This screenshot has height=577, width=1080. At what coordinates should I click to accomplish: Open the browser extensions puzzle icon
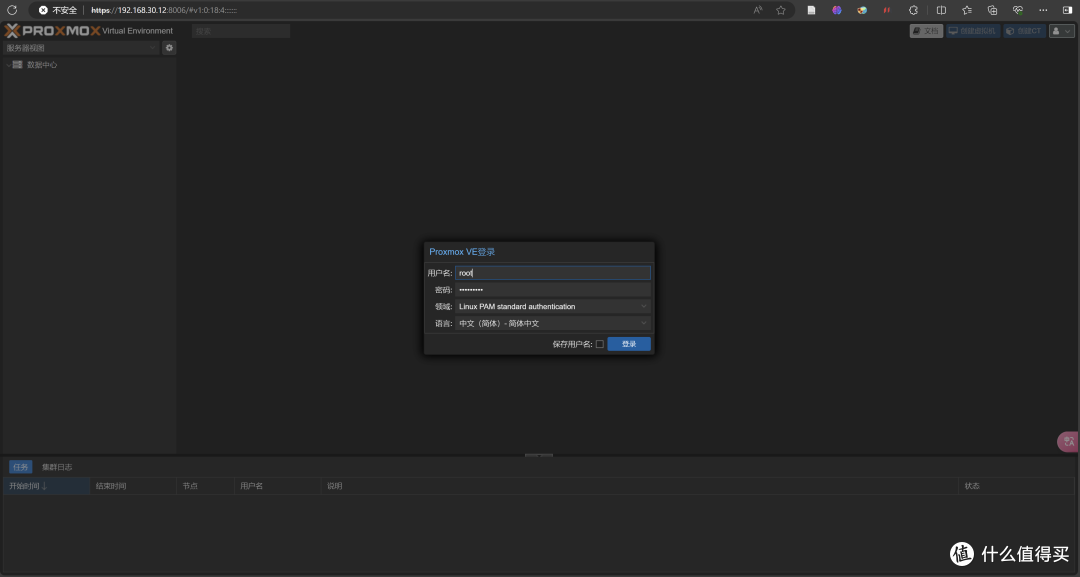point(913,10)
